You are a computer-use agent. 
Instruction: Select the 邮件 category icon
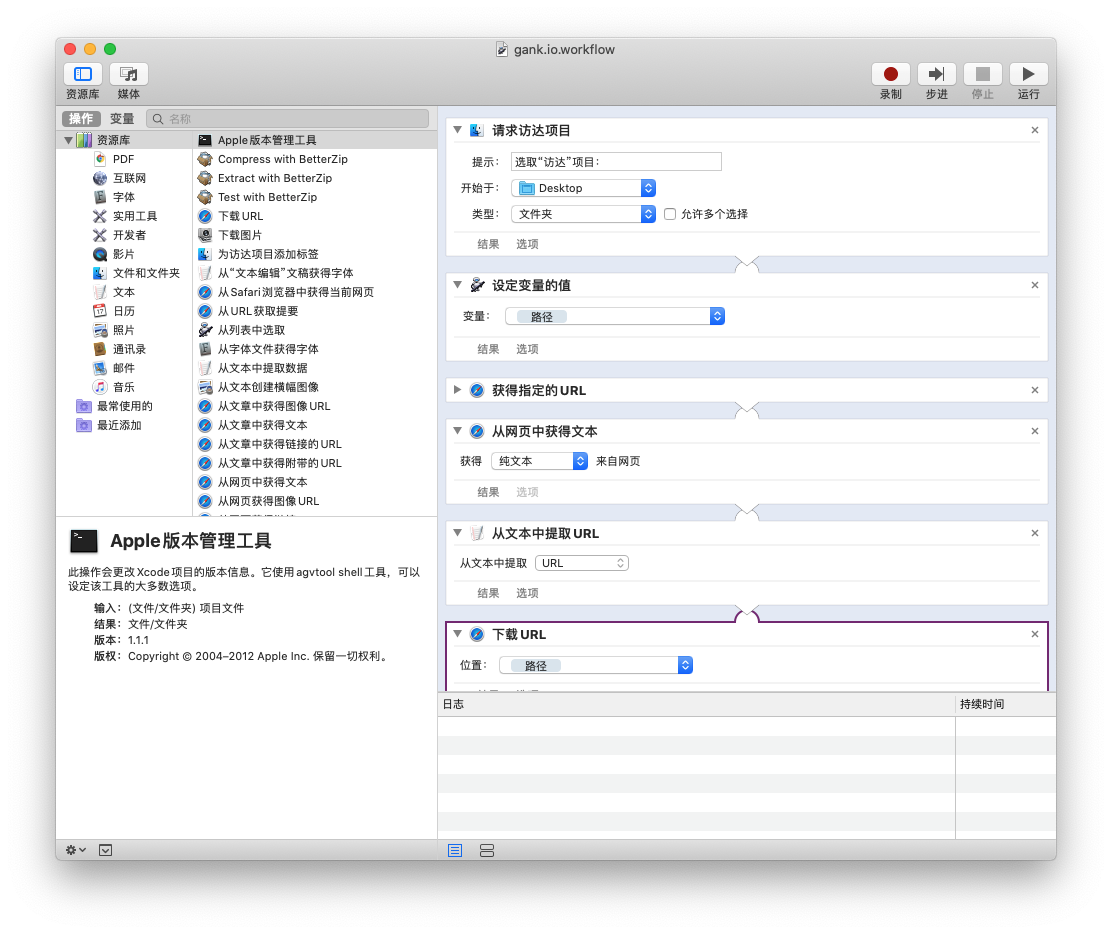(x=100, y=368)
